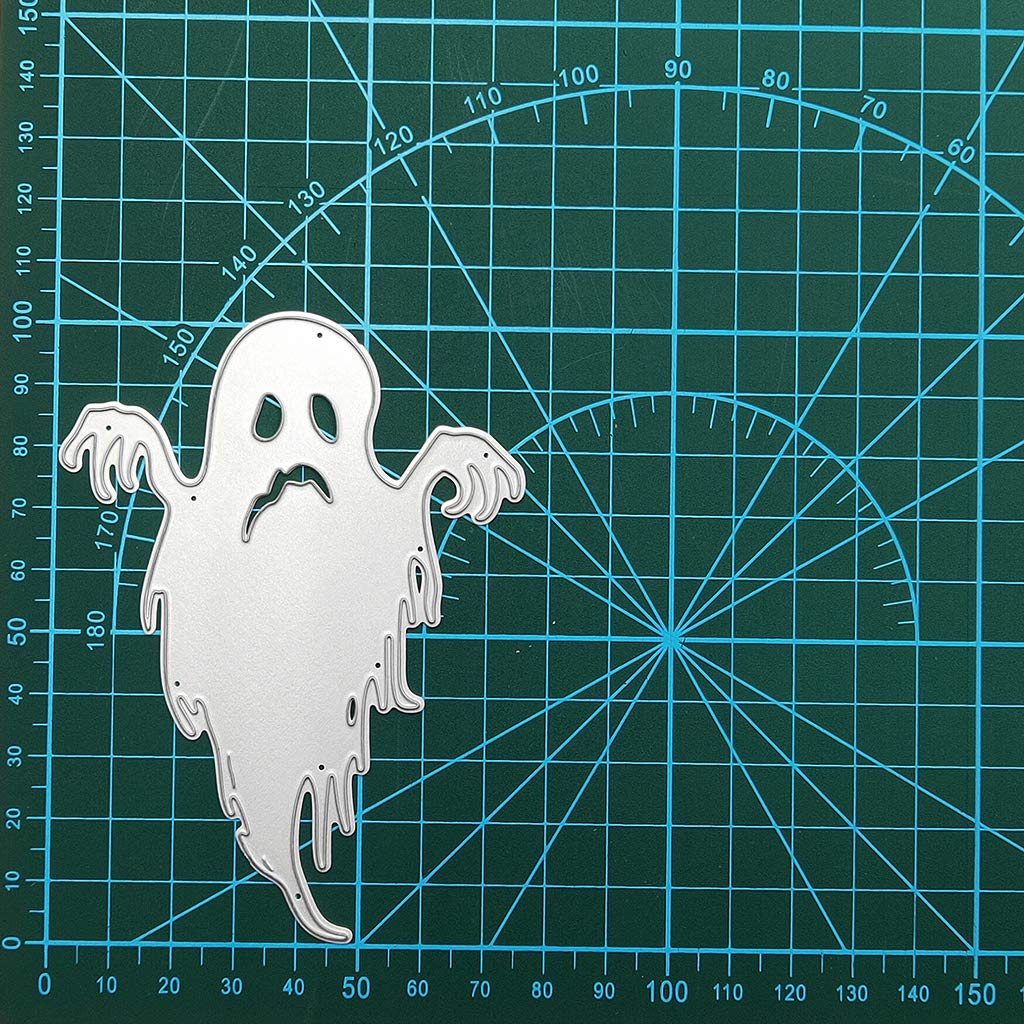Click the horizontal ruler's 150 label
The image size is (1024, 1024).
(974, 995)
